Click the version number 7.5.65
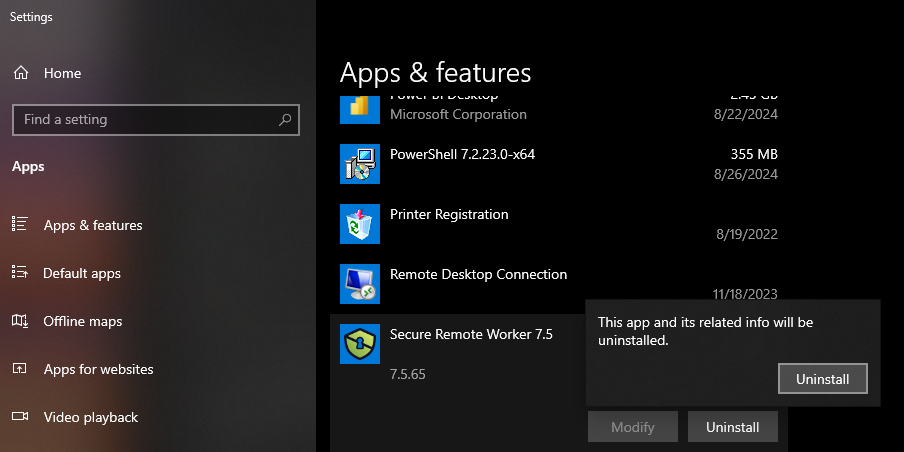Screen dimensions: 904x452 408,374
